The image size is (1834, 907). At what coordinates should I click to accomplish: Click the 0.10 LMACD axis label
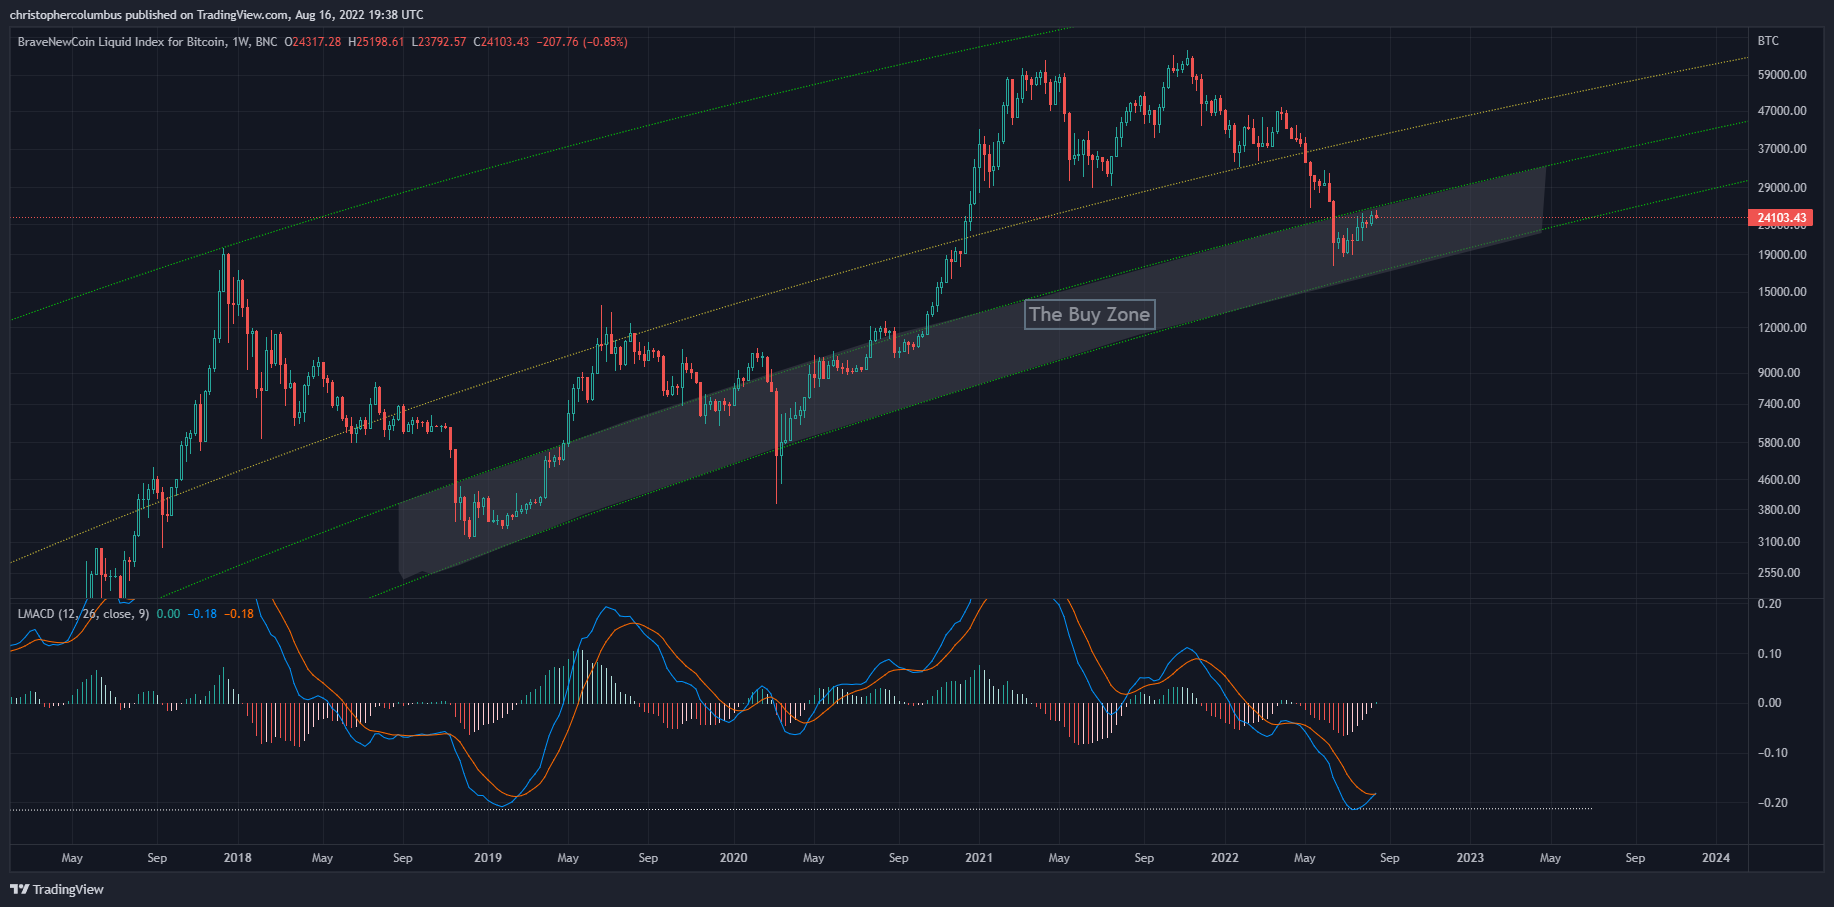[x=1769, y=654]
